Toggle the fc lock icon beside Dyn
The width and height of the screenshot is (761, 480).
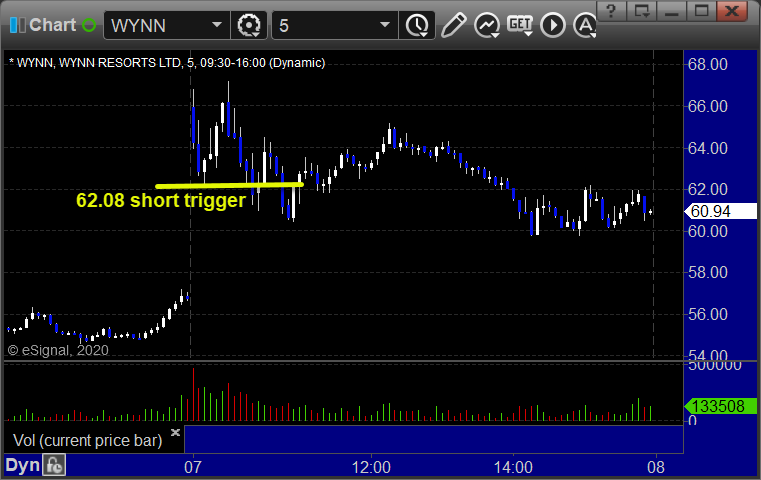click(x=54, y=465)
